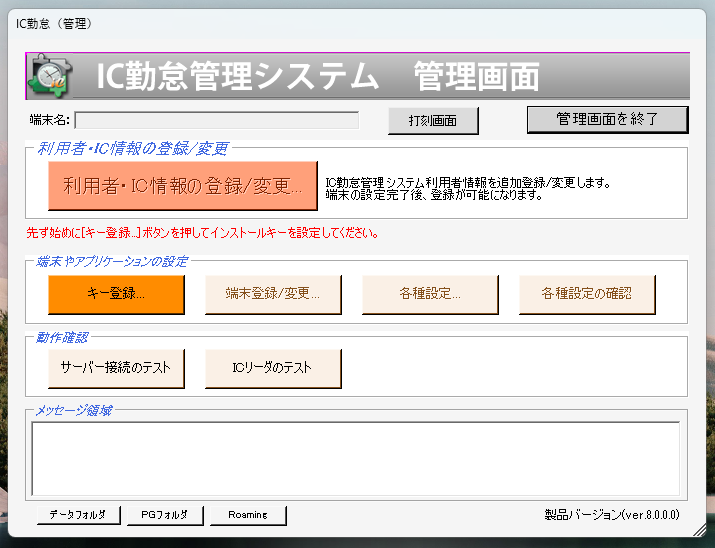Click 管理画面を終了 to exit
The height and width of the screenshot is (548, 715).
click(x=607, y=119)
